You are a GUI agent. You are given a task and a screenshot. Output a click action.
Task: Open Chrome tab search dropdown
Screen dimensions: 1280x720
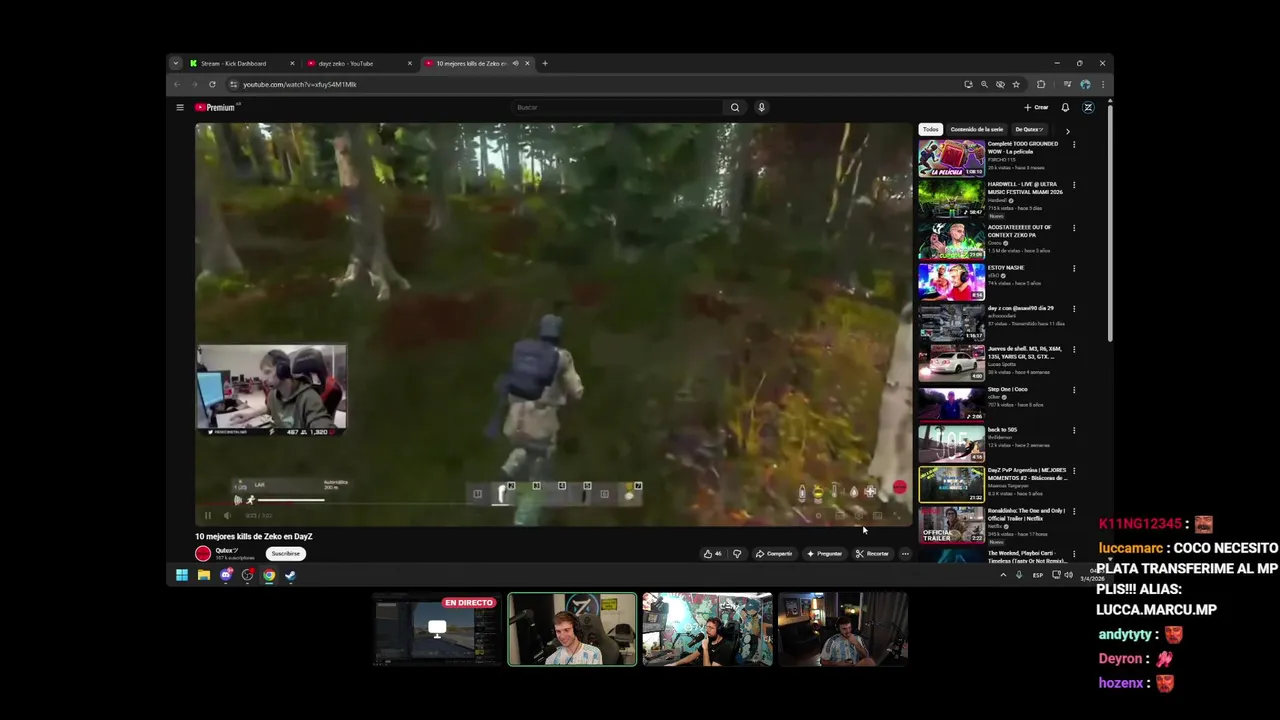[175, 63]
